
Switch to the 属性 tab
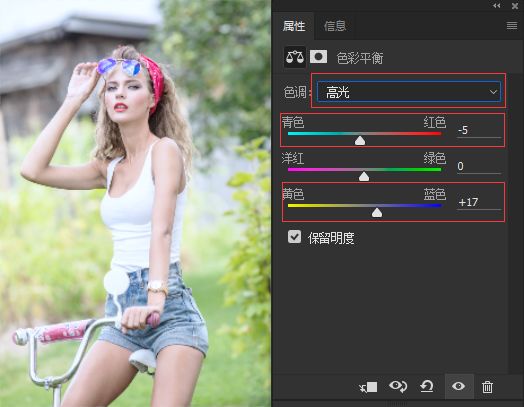point(294,26)
